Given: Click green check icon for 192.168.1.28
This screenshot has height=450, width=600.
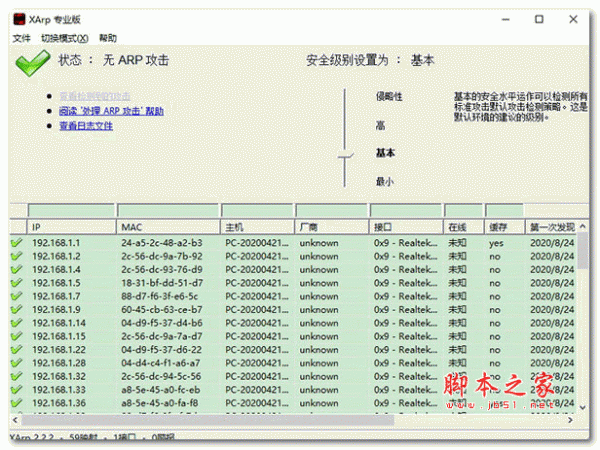Looking at the screenshot, I should [x=17, y=363].
